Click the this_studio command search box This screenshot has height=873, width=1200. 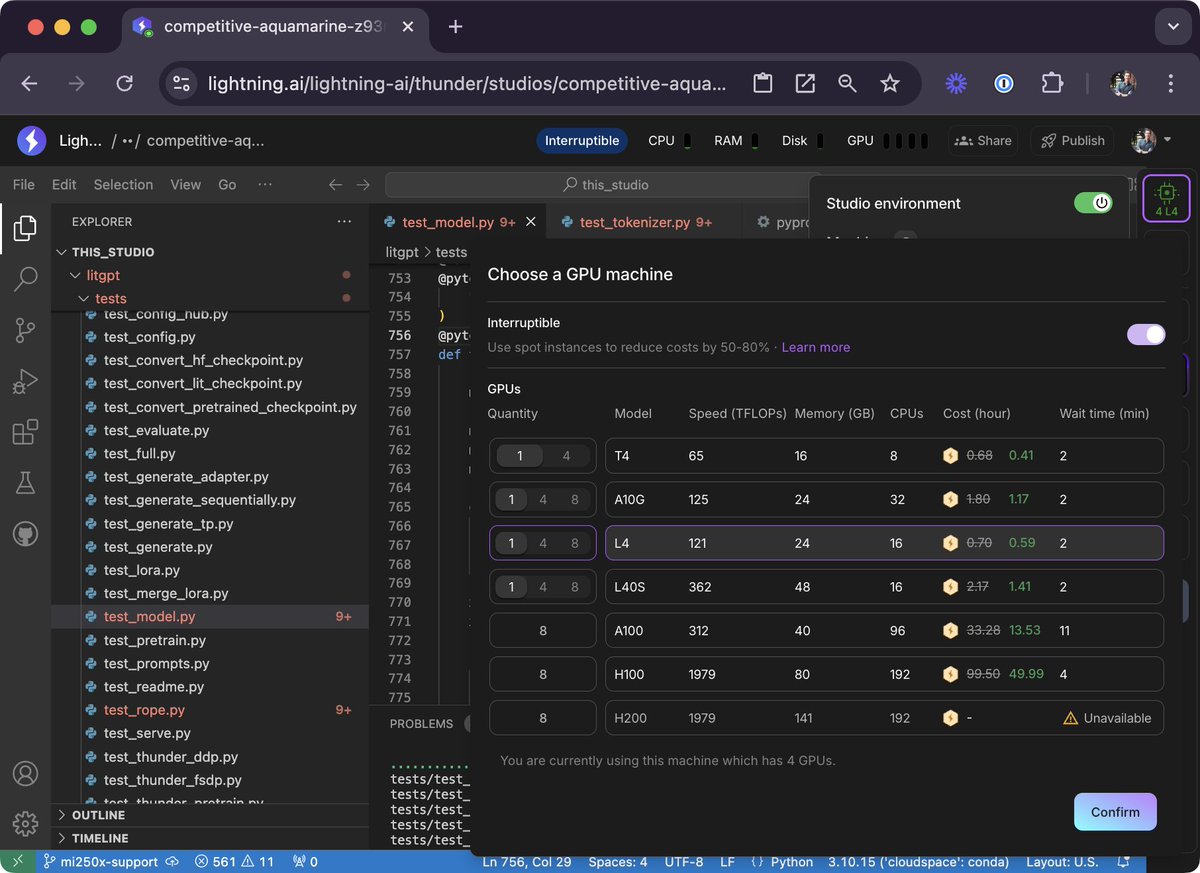pyautogui.click(x=608, y=185)
